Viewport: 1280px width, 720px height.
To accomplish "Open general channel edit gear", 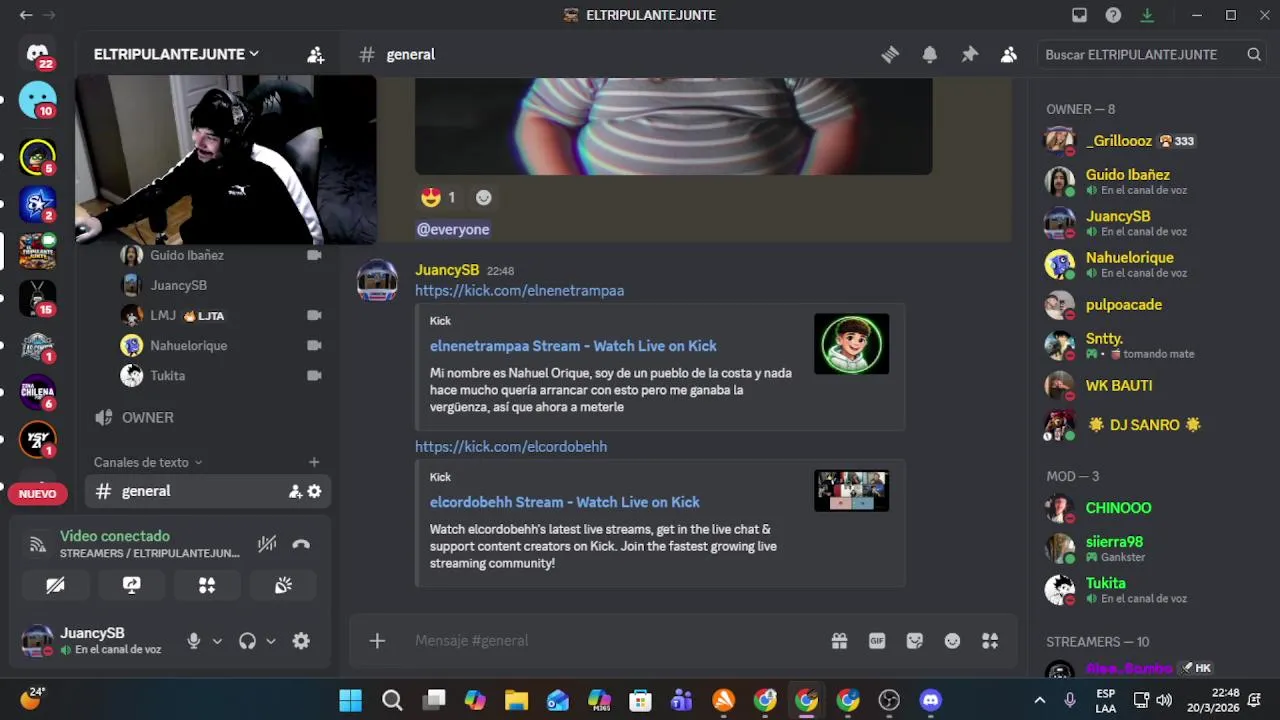I will click(x=314, y=491).
